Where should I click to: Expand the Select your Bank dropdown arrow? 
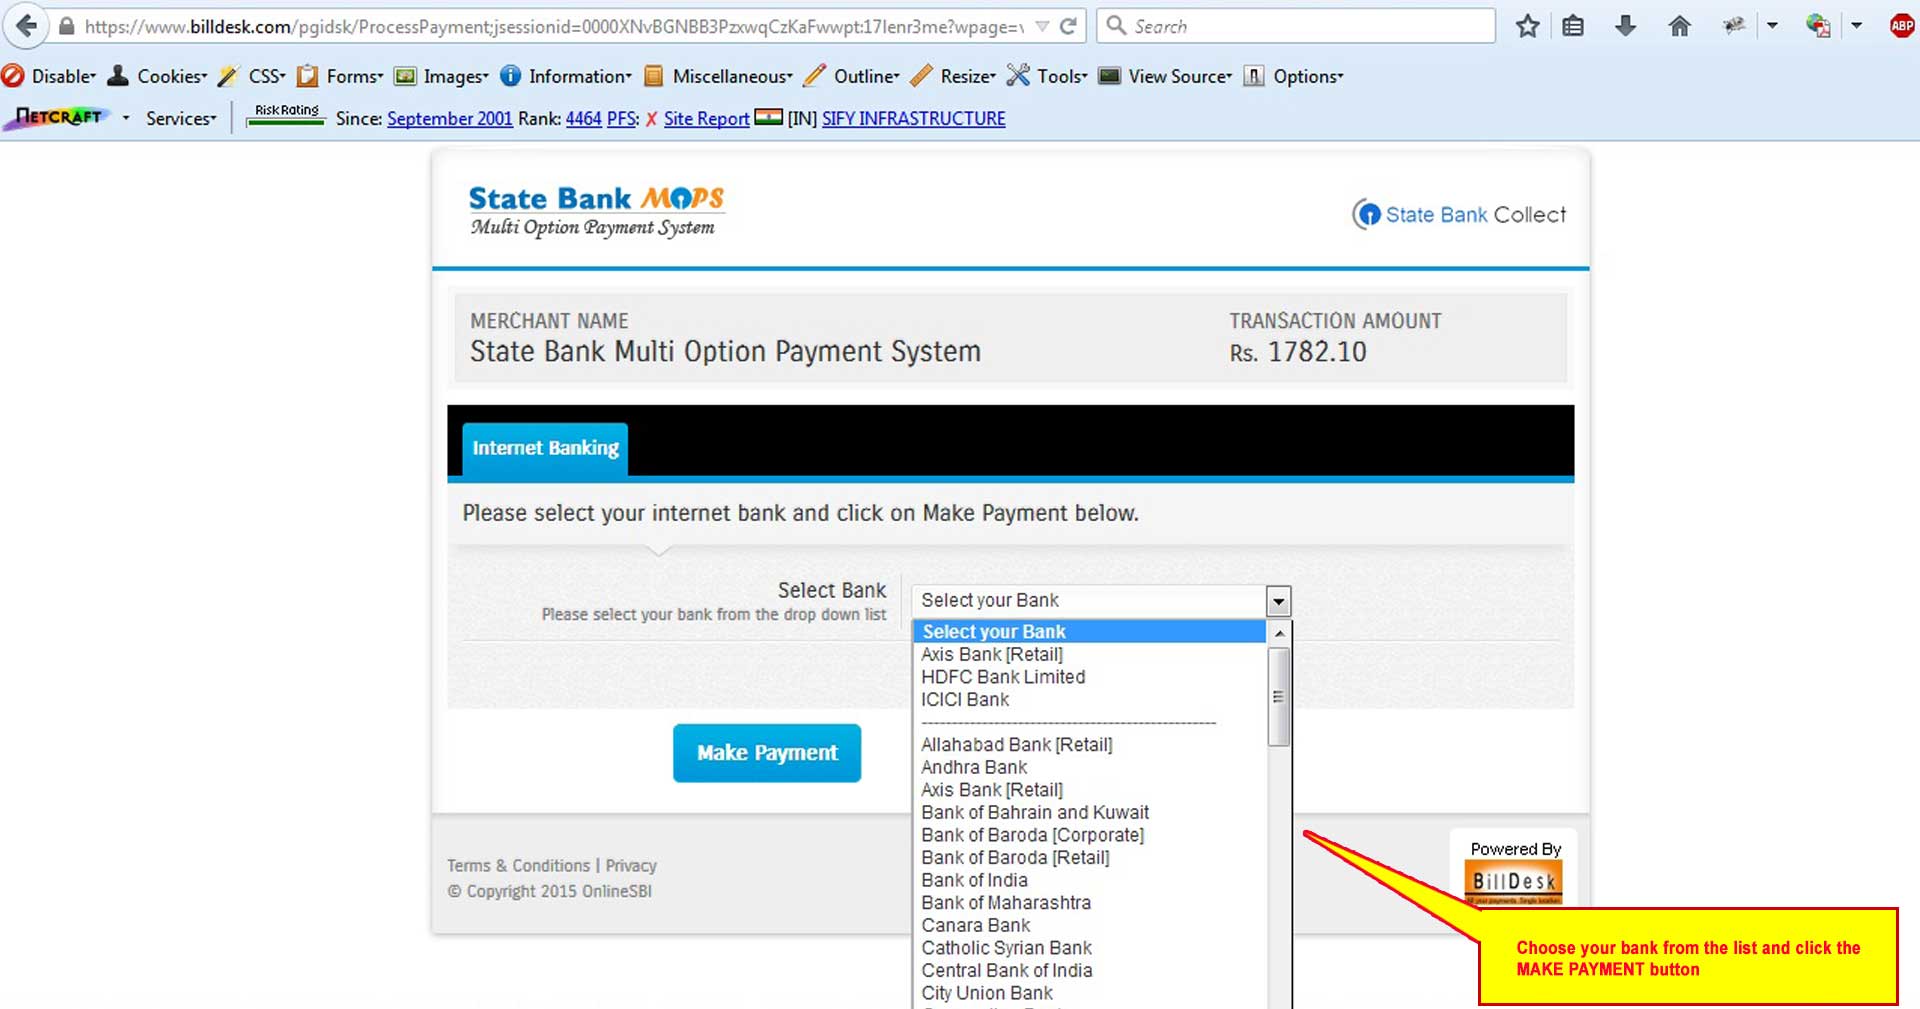(x=1277, y=601)
